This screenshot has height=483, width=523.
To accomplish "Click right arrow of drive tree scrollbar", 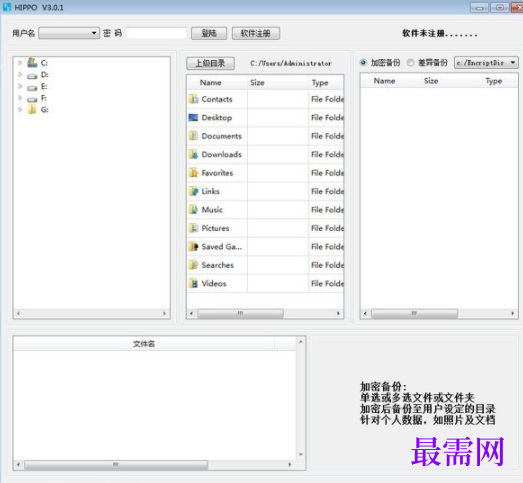I will pyautogui.click(x=164, y=313).
